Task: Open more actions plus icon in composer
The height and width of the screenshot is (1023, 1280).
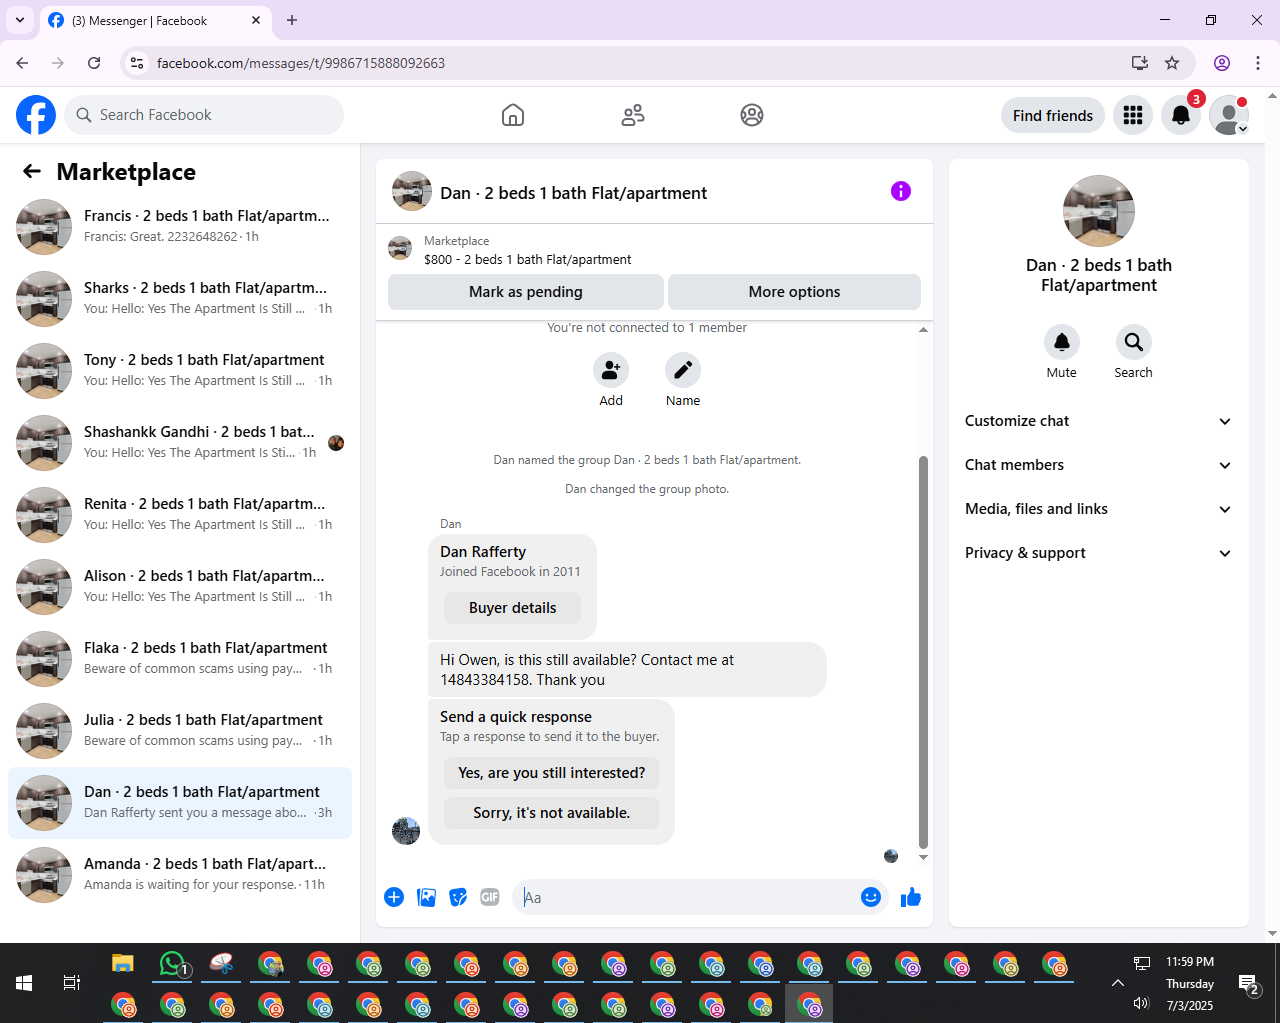Action: pyautogui.click(x=394, y=897)
